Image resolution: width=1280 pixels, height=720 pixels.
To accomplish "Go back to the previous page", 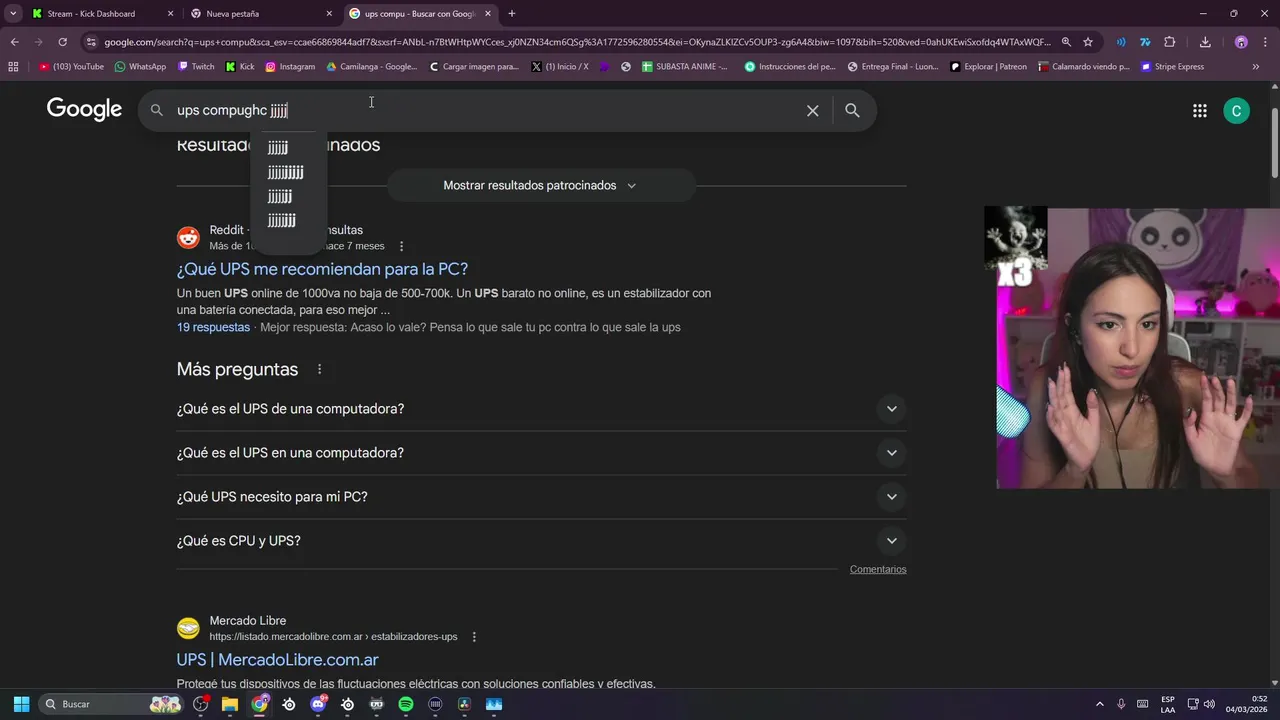I will point(14,42).
